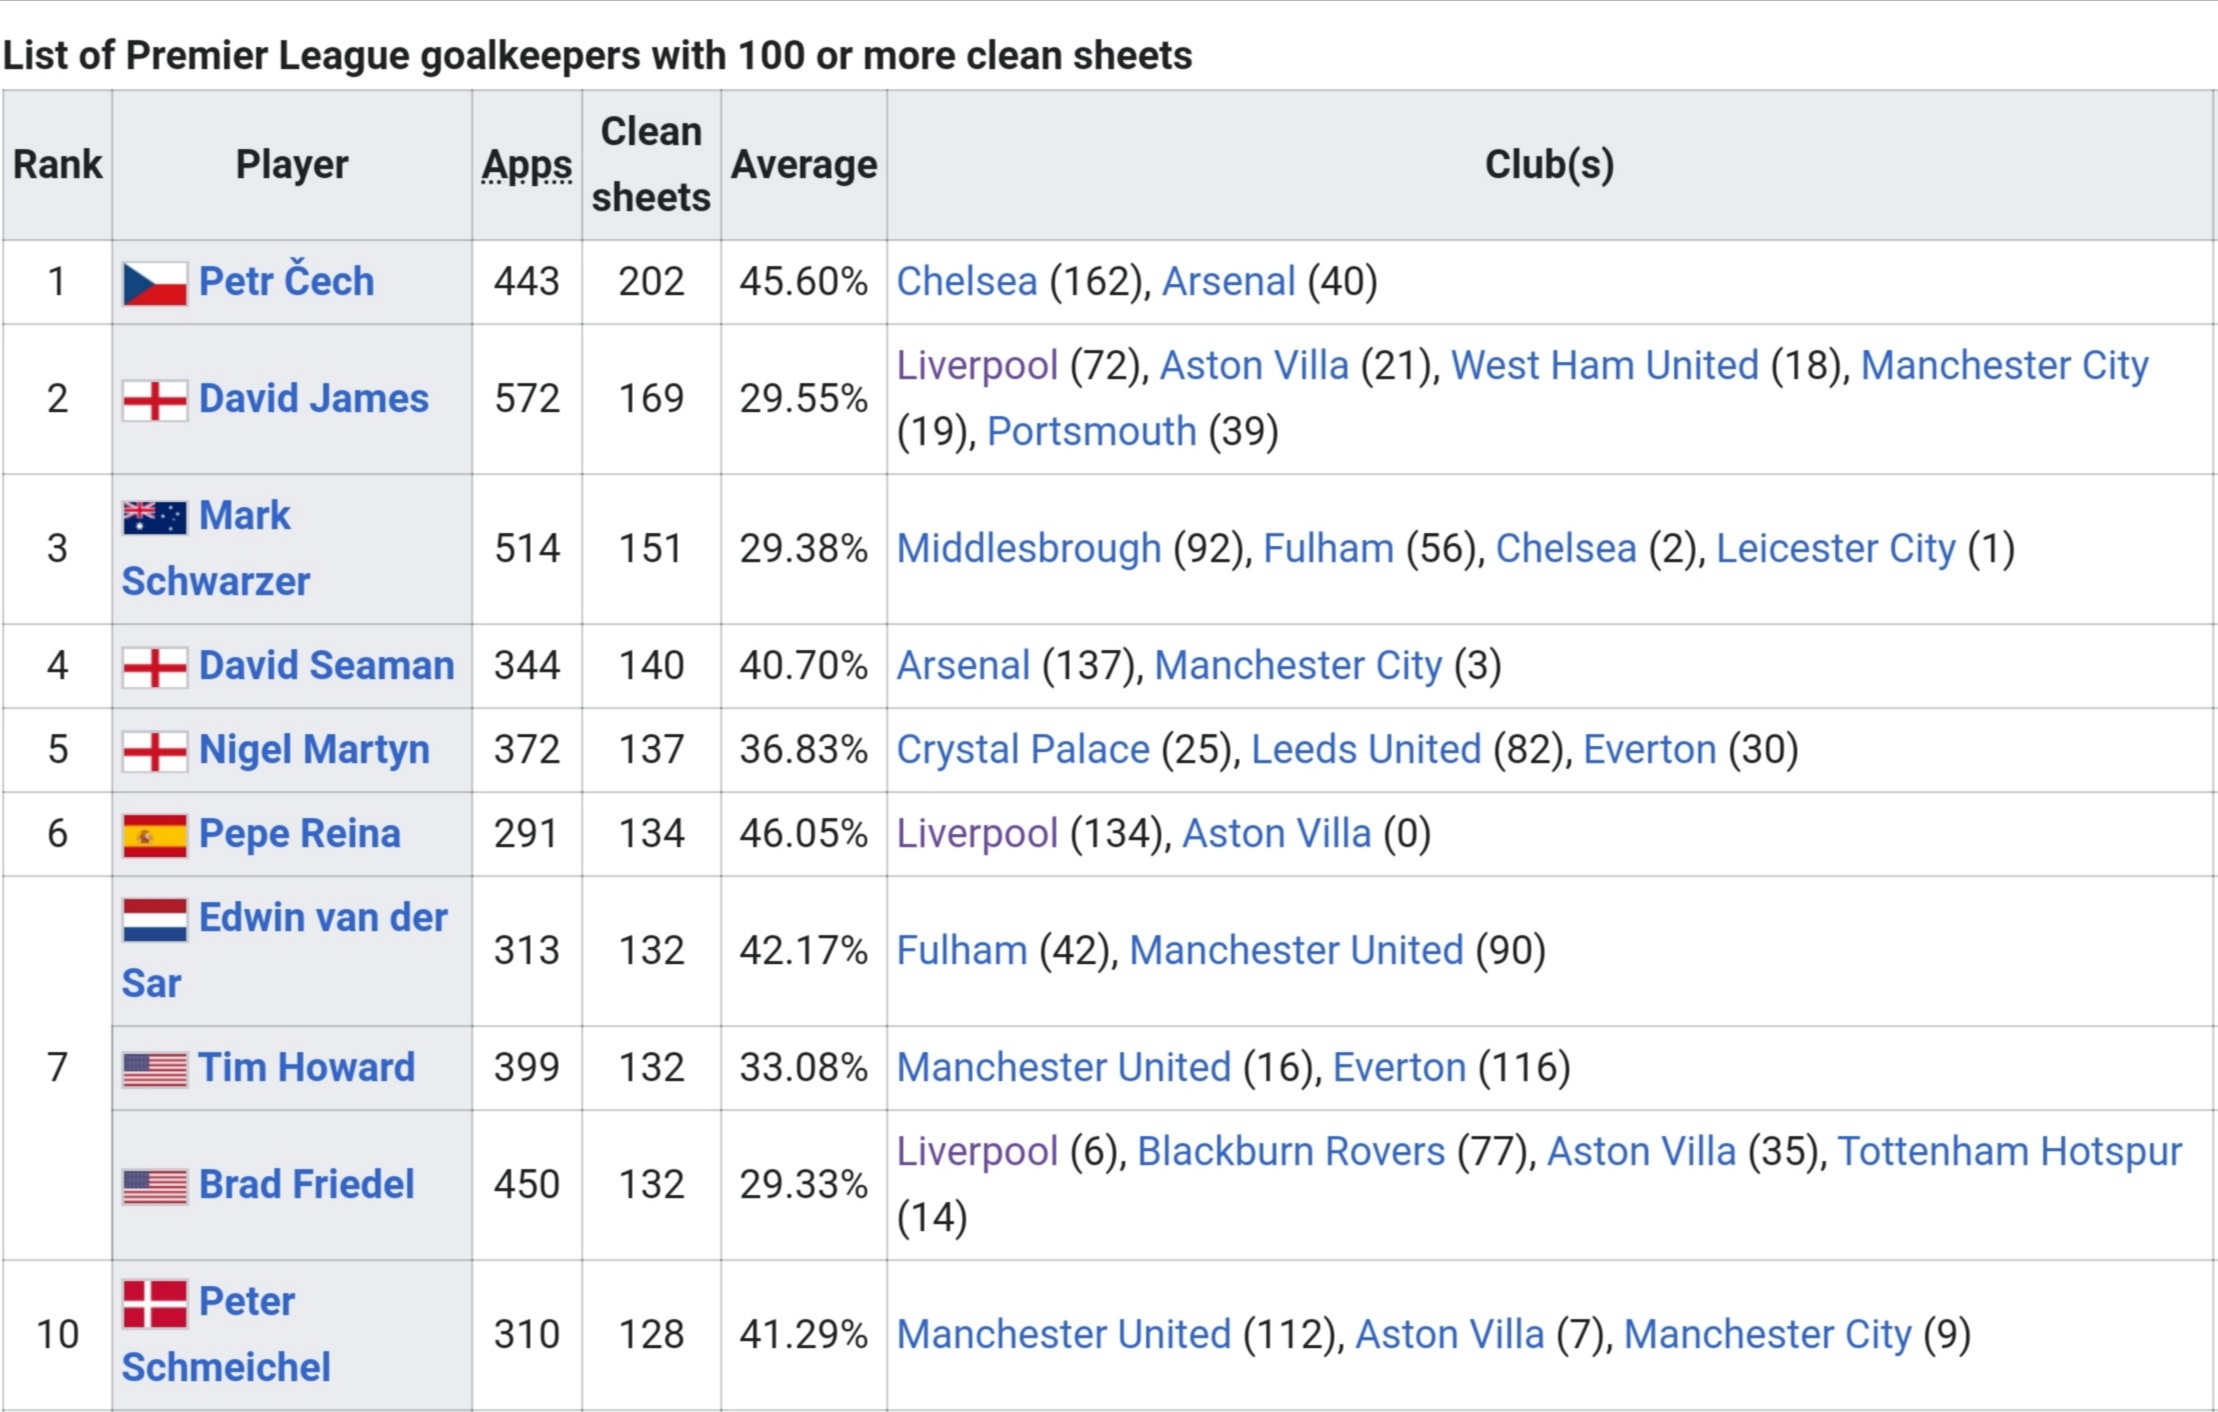This screenshot has width=2218, height=1412.
Task: Click the England flag next to David James
Action: 154,400
